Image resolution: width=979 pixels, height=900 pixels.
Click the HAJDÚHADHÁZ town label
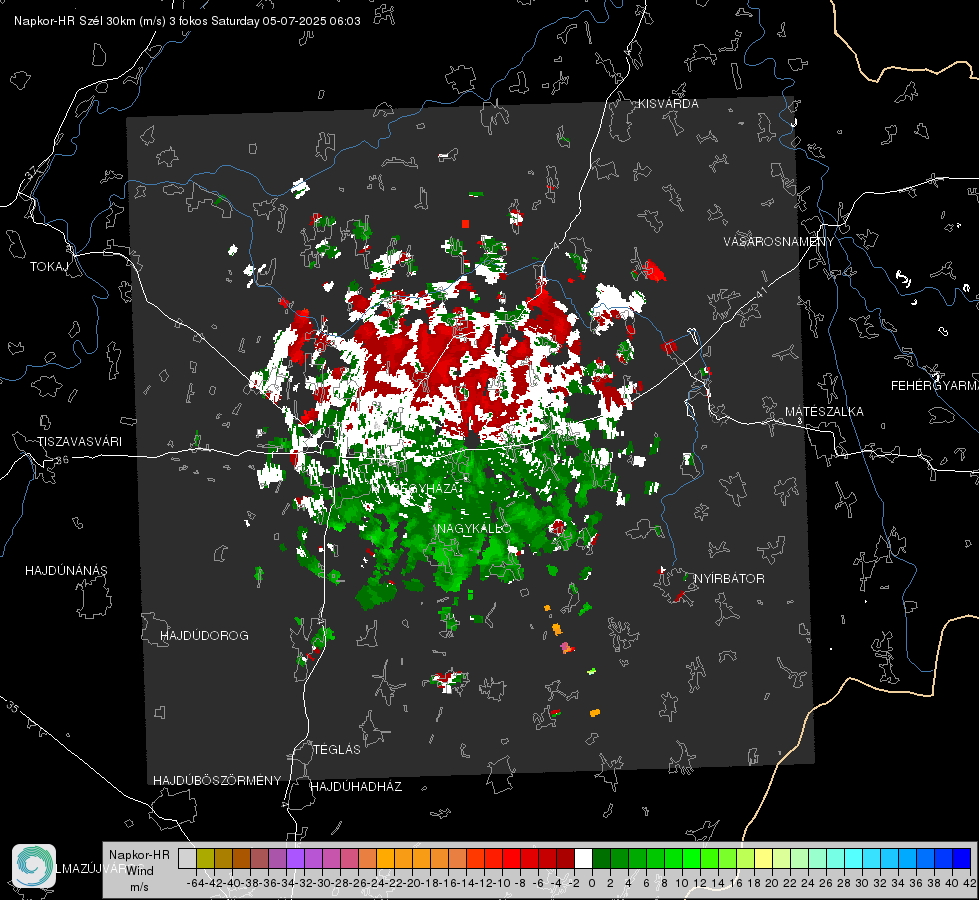click(x=356, y=786)
